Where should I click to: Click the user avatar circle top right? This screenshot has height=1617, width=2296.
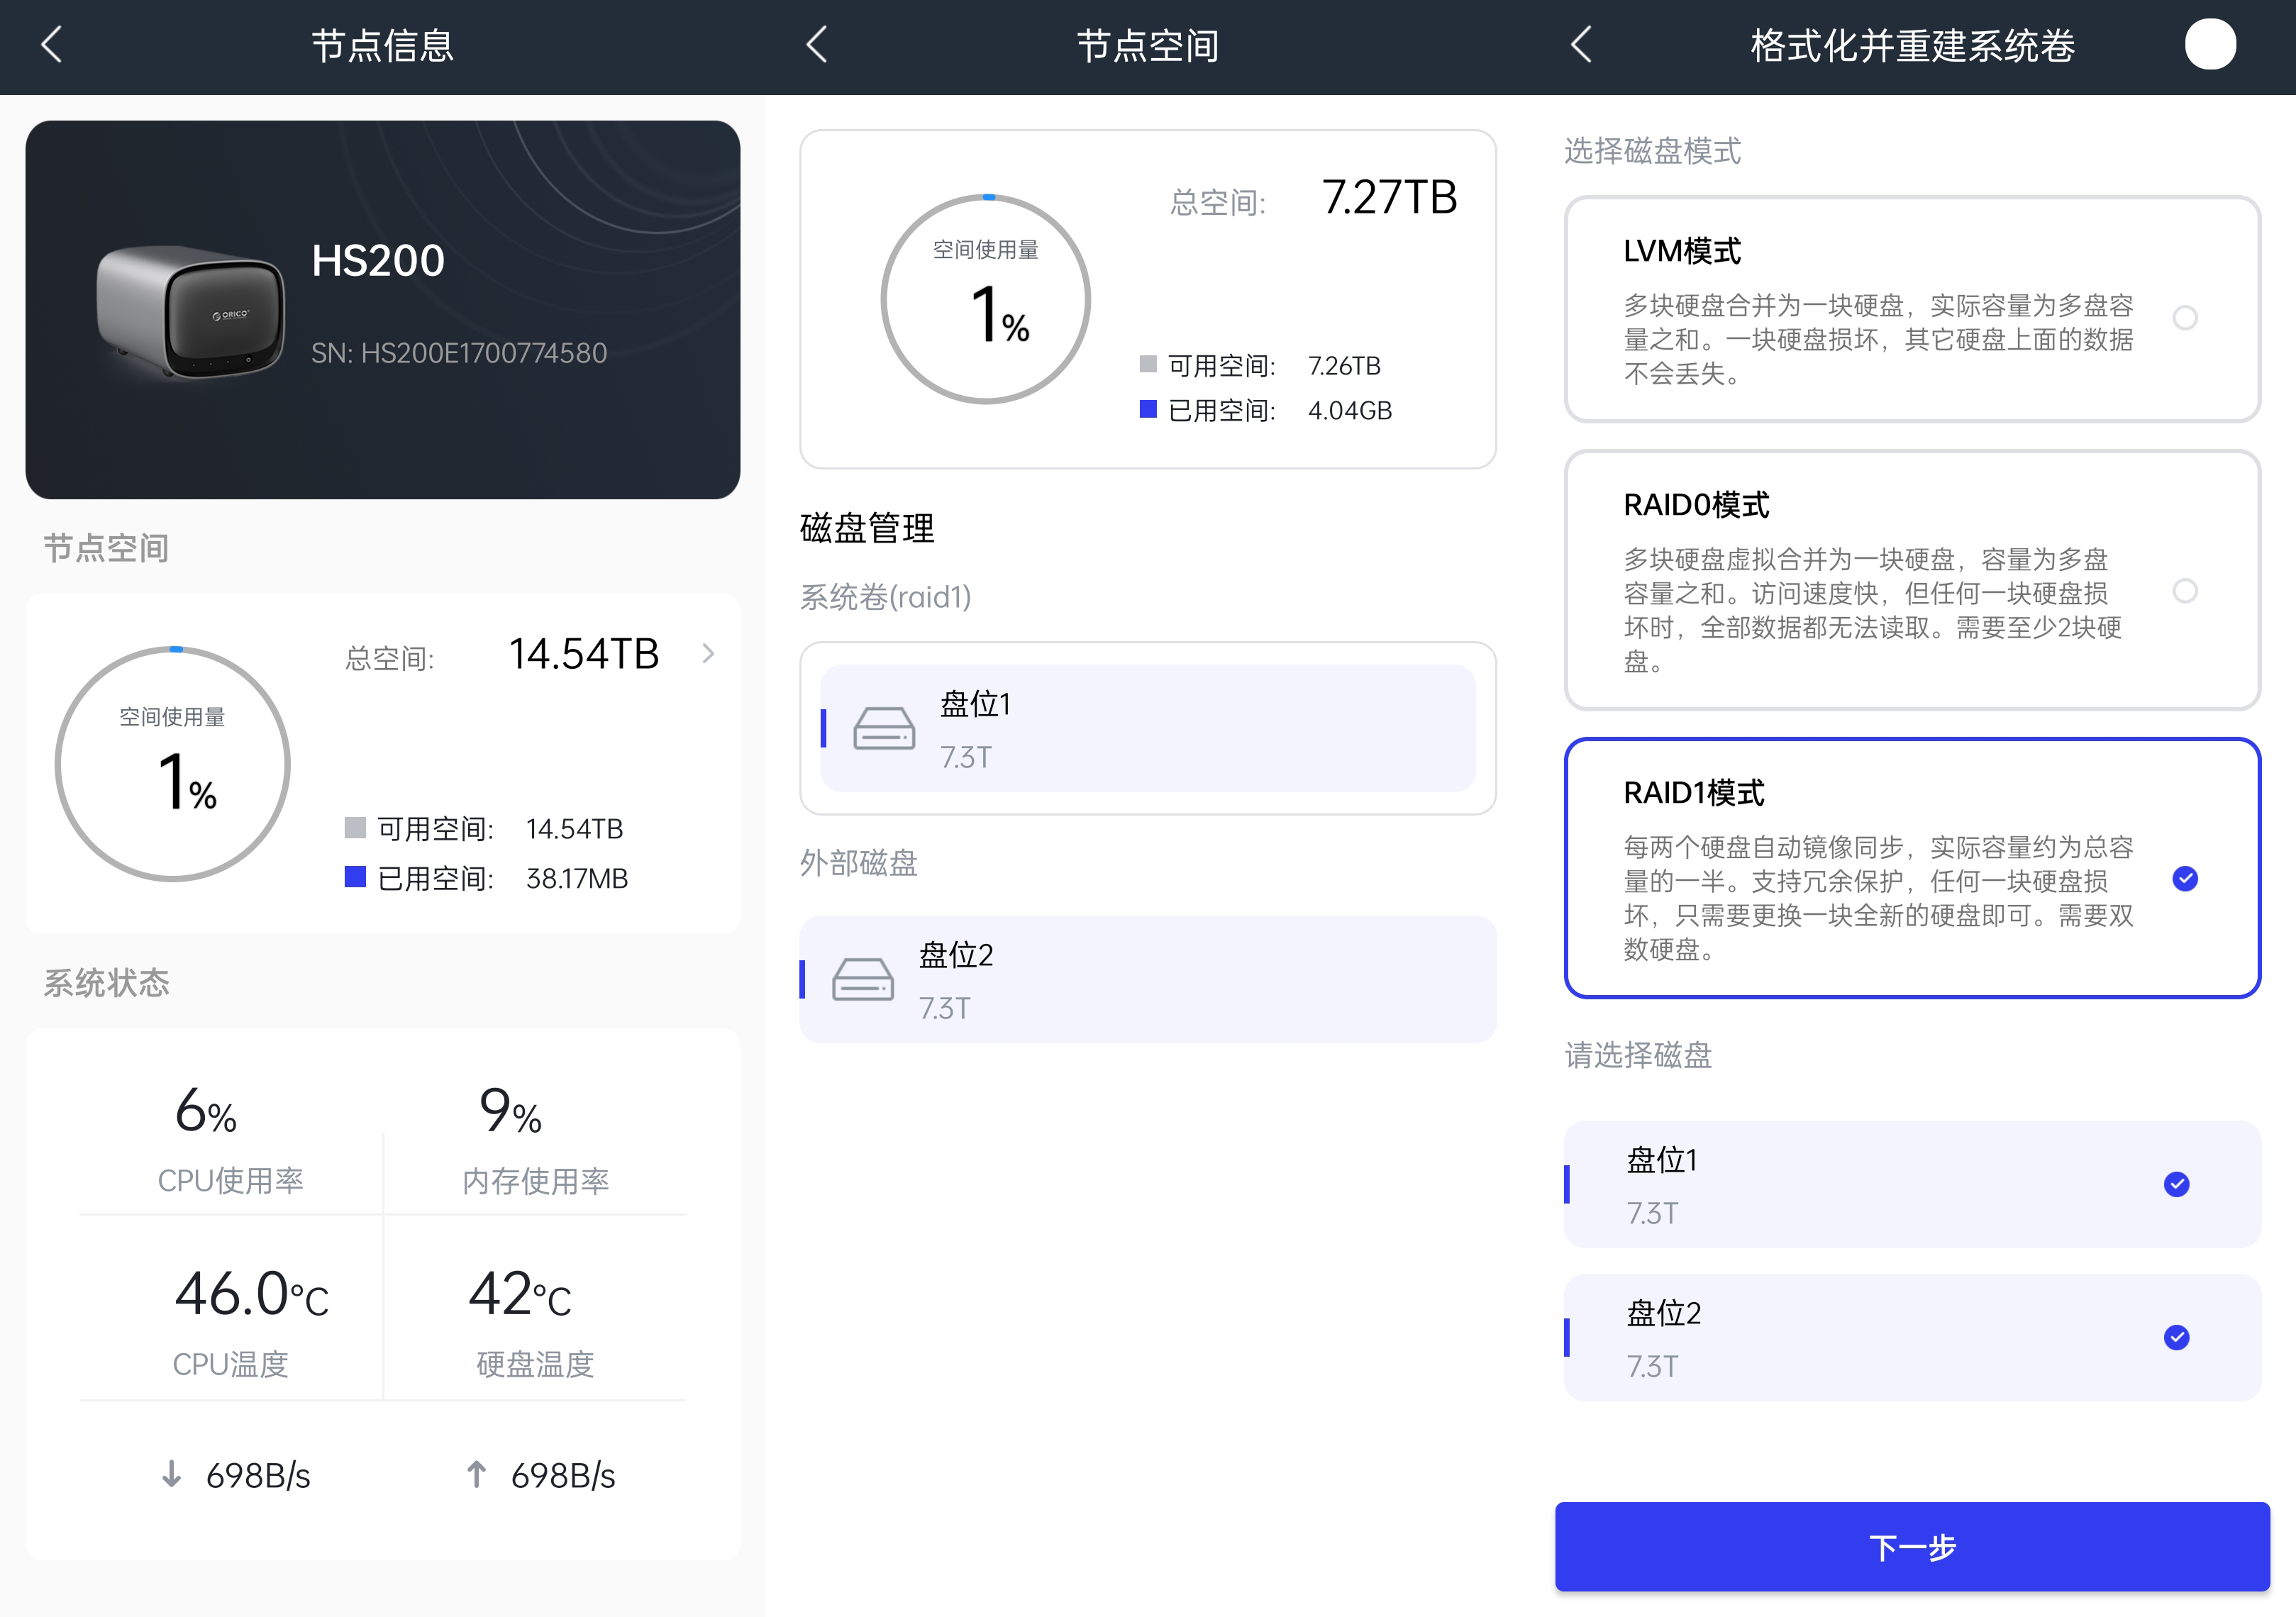2211,44
